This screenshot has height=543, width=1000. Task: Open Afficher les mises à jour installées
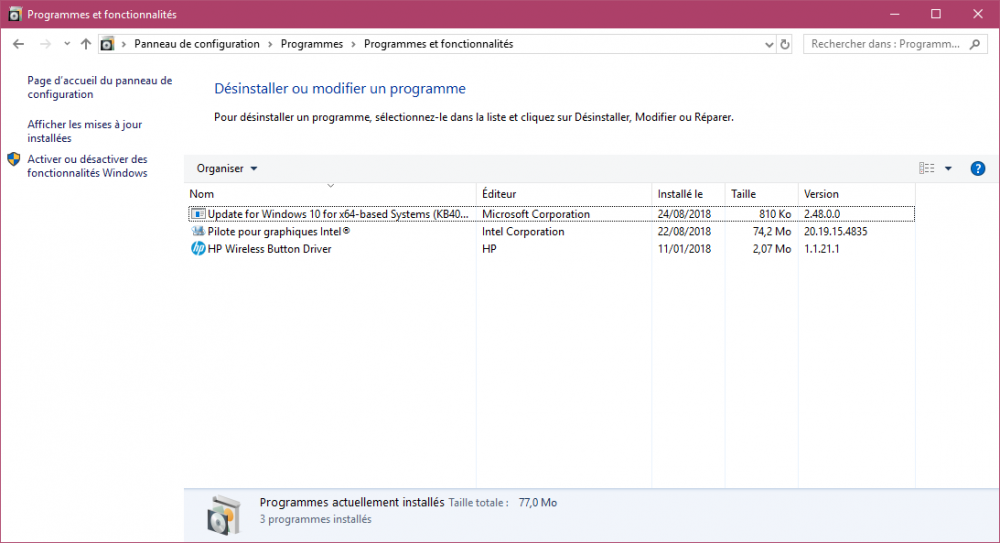tap(84, 131)
